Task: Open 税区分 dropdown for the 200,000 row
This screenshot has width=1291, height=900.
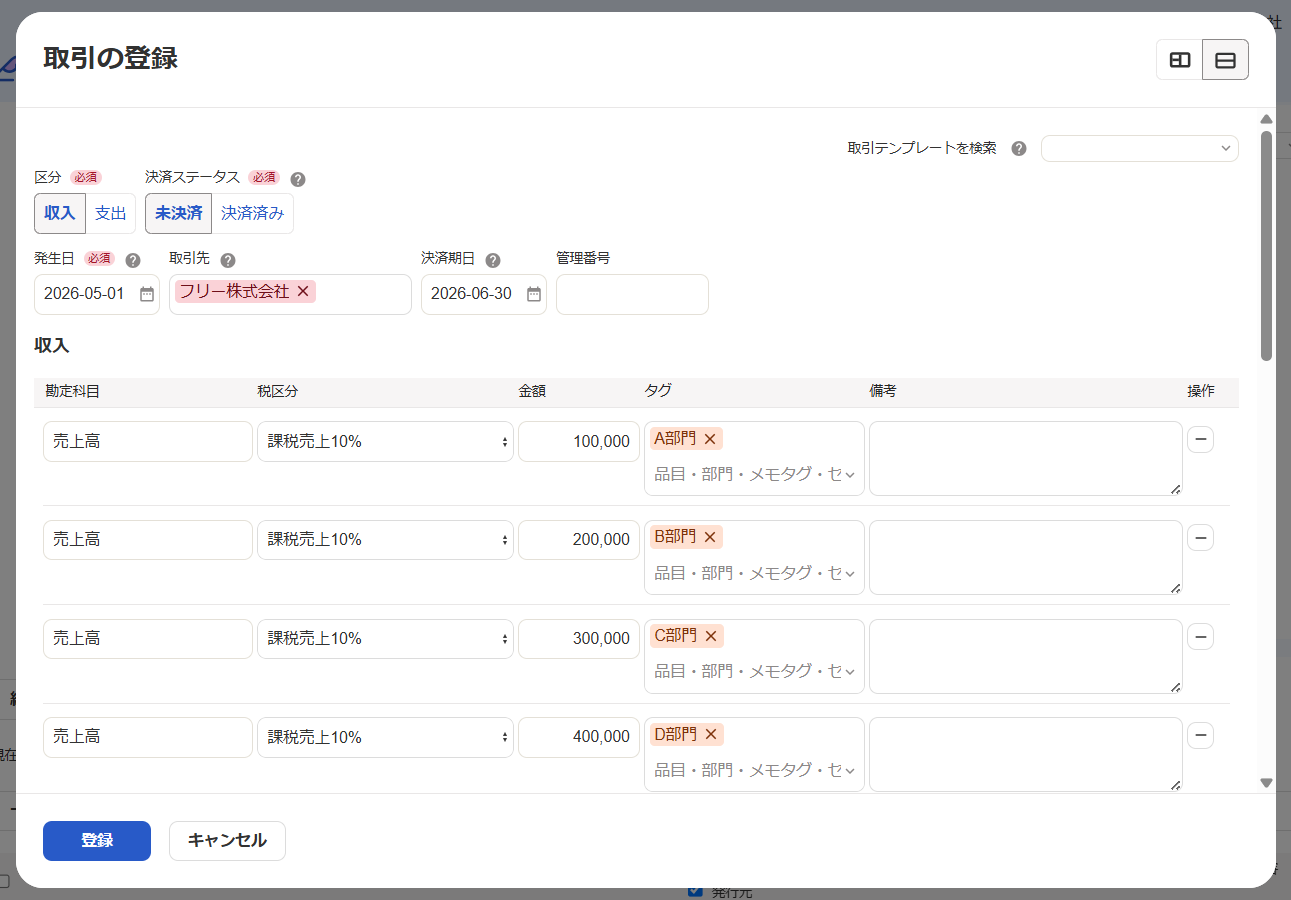Action: [385, 539]
